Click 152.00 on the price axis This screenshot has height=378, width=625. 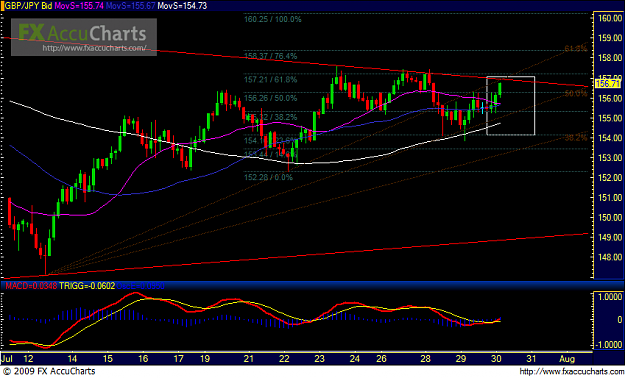pos(609,177)
